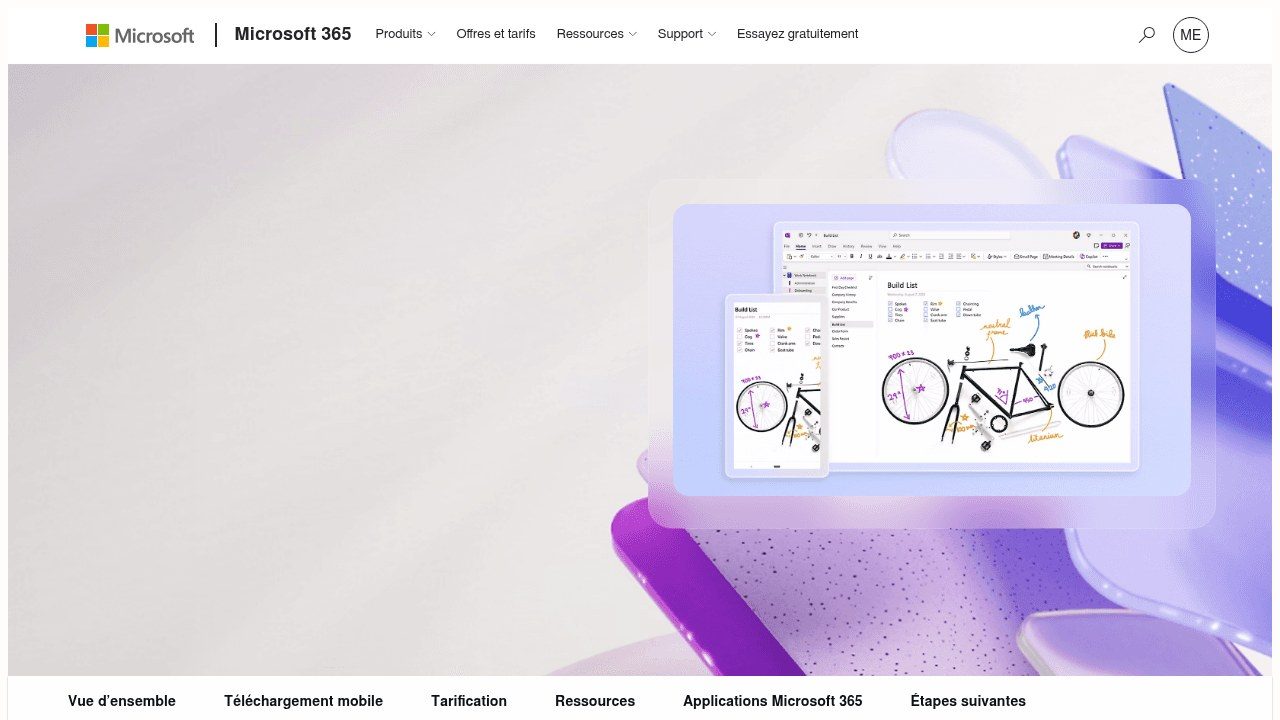This screenshot has height=720, width=1280.
Task: Expand the Ressources dropdown in the top navigation
Action: 596,34
